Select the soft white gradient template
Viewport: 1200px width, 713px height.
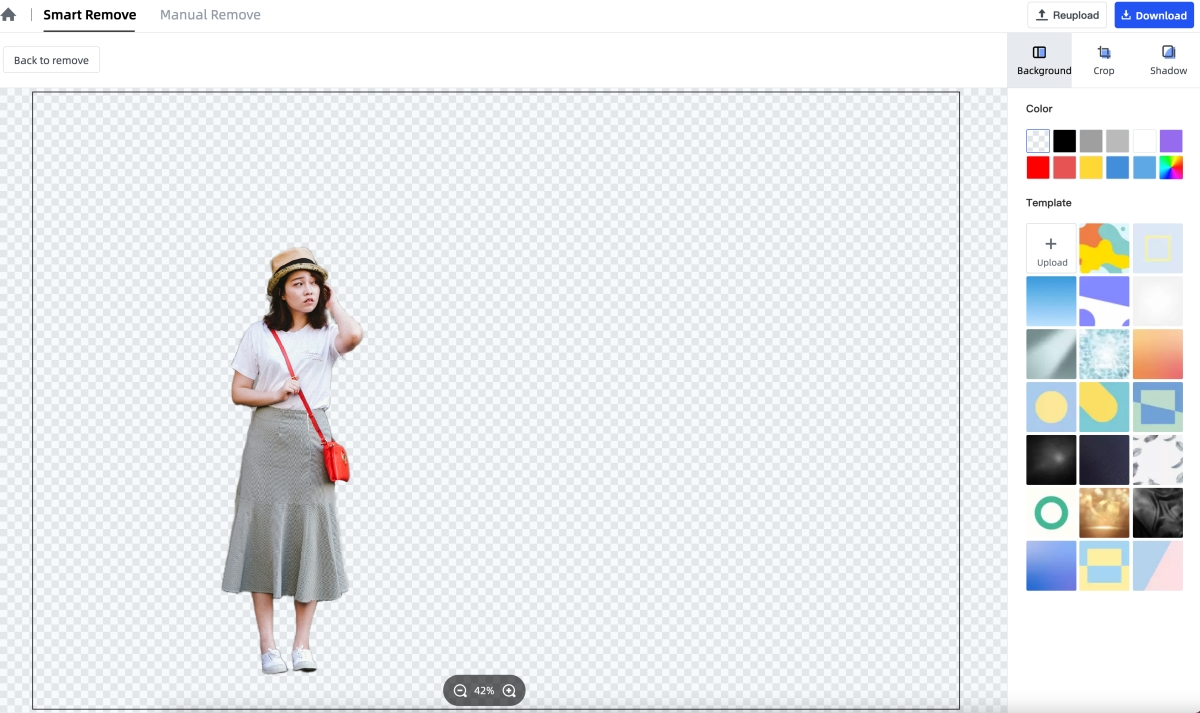[1158, 301]
